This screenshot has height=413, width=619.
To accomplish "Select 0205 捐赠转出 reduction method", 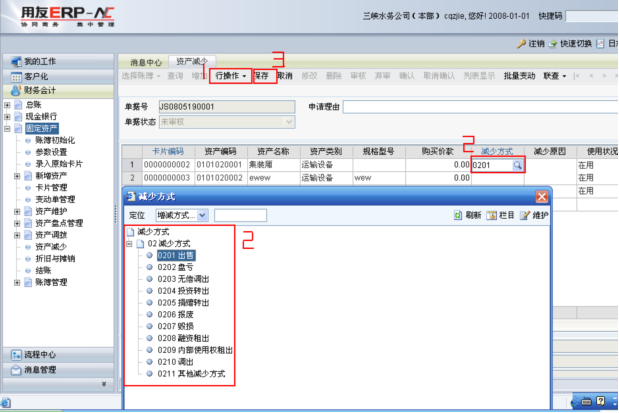I will click(183, 303).
